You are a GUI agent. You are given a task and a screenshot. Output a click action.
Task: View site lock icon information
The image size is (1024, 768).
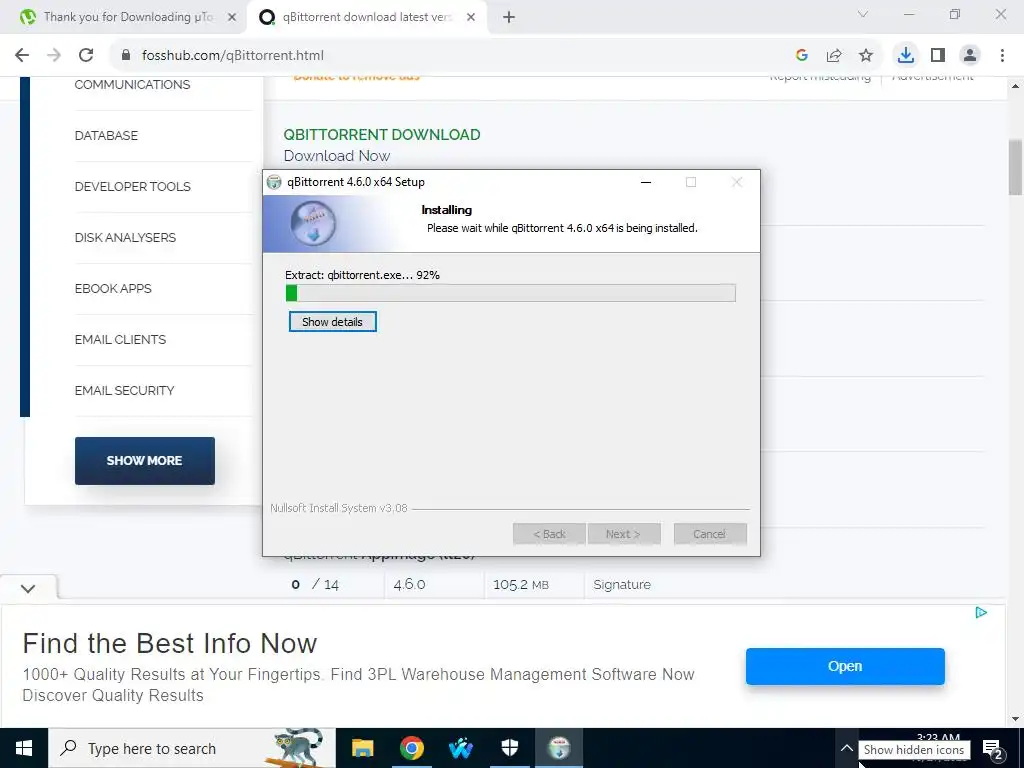[126, 56]
